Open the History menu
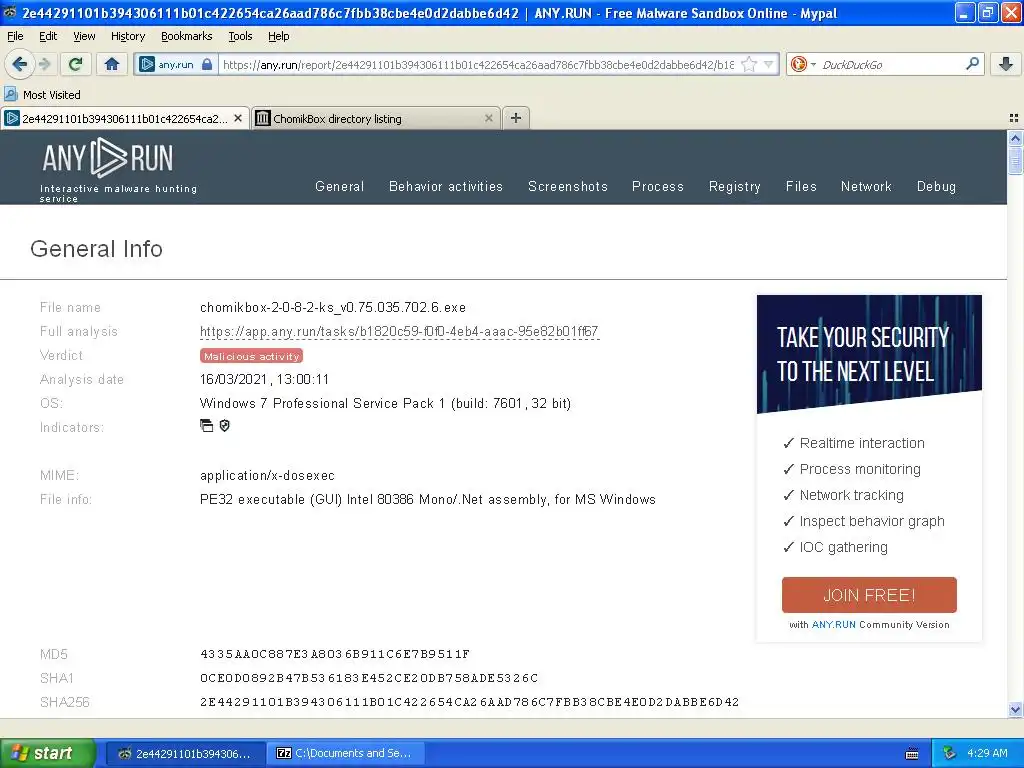Viewport: 1024px width, 768px height. 128,36
